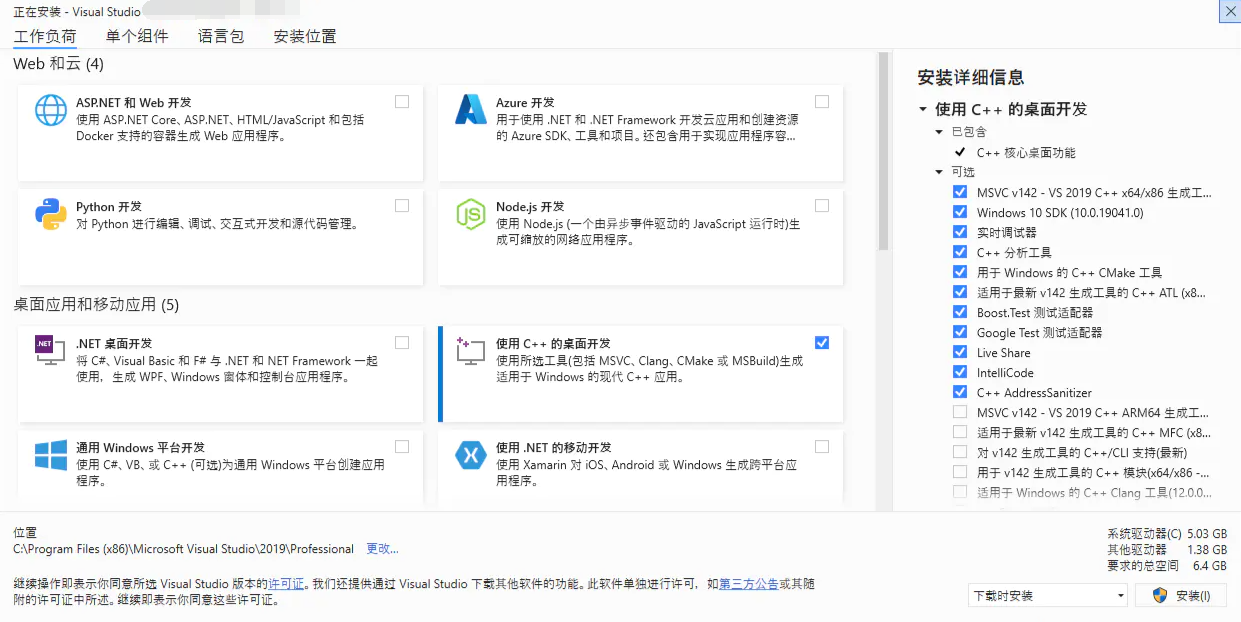Uncheck the Live Share component

960,352
